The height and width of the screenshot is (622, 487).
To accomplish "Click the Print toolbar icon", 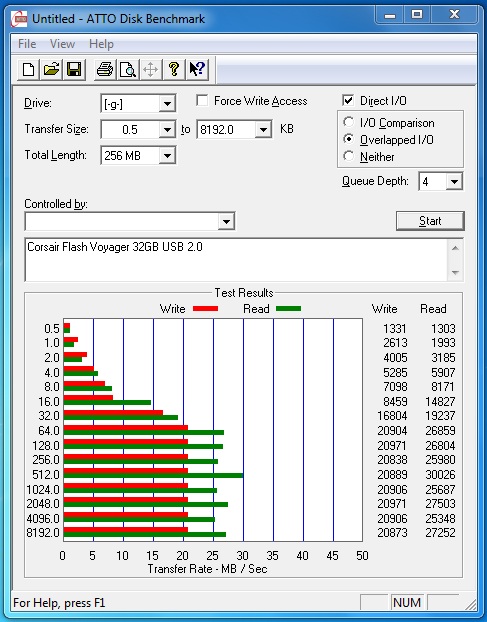I will tap(105, 69).
